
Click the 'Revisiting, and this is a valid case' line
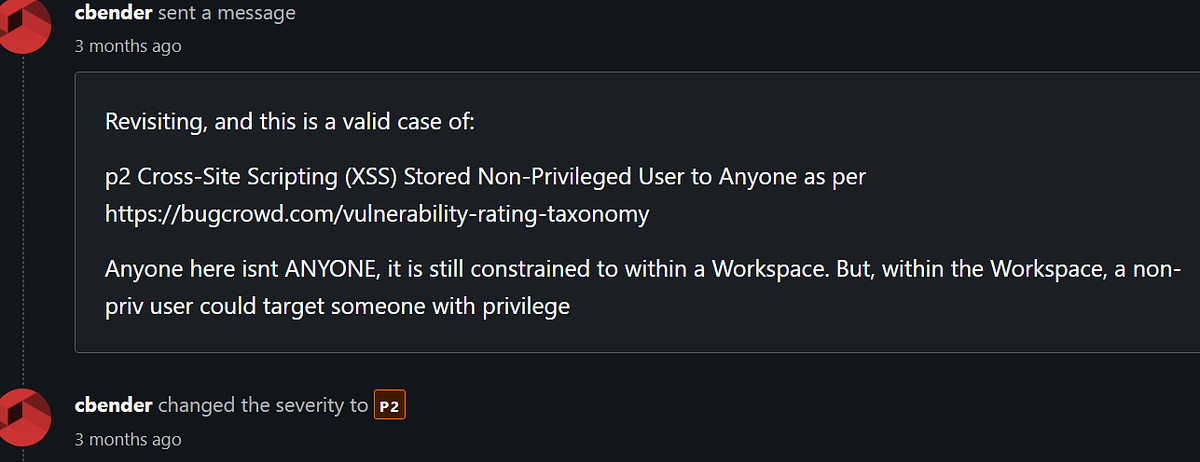pos(290,122)
